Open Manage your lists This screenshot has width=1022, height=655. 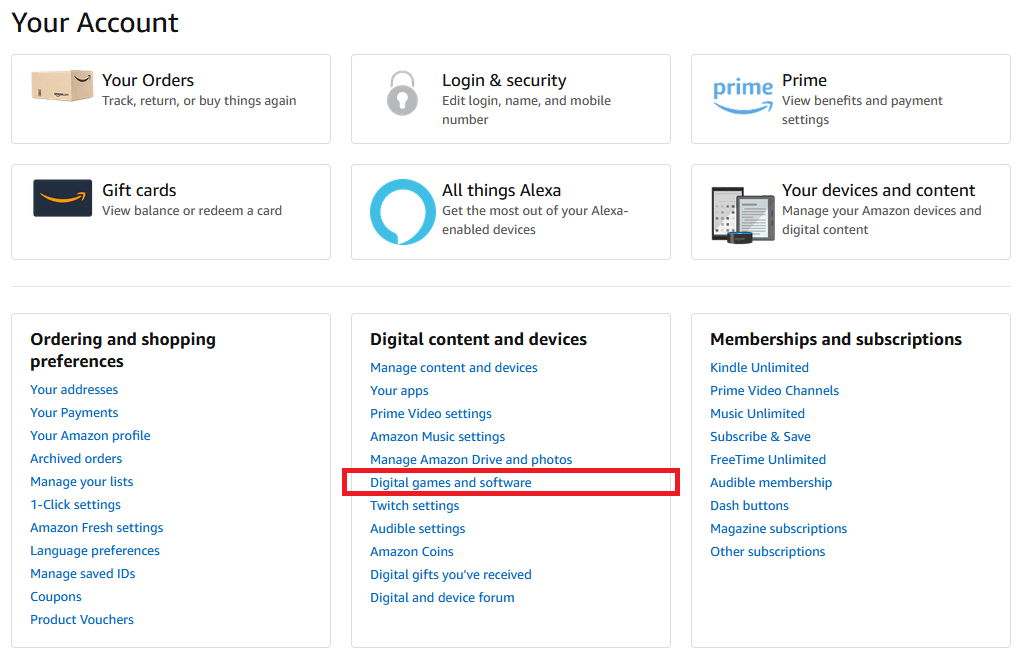[81, 482]
